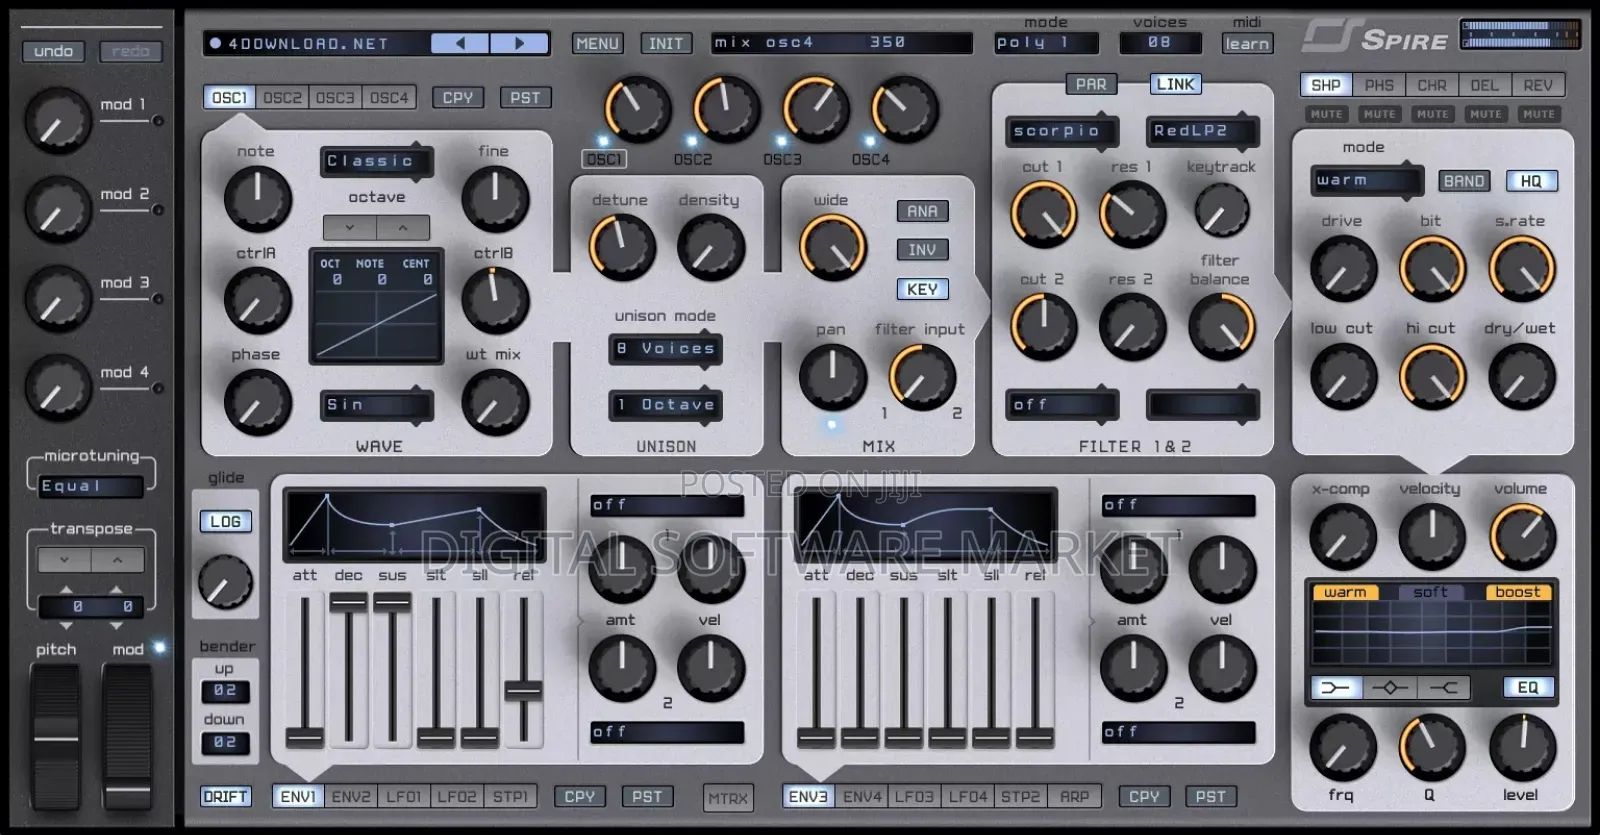The width and height of the screenshot is (1600, 835).
Task: Switch to the LFO1 tab
Action: click(404, 797)
